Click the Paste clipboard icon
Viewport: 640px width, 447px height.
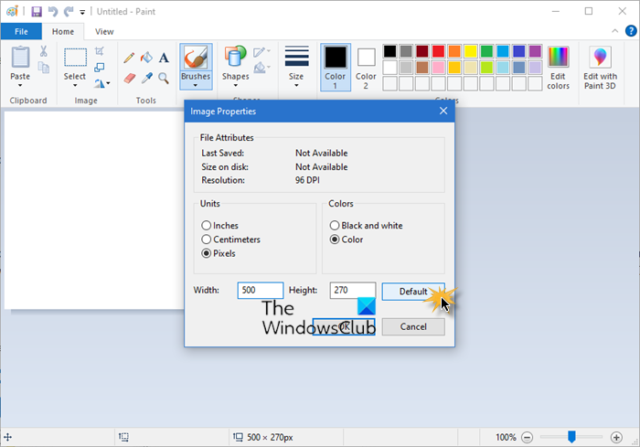20,57
